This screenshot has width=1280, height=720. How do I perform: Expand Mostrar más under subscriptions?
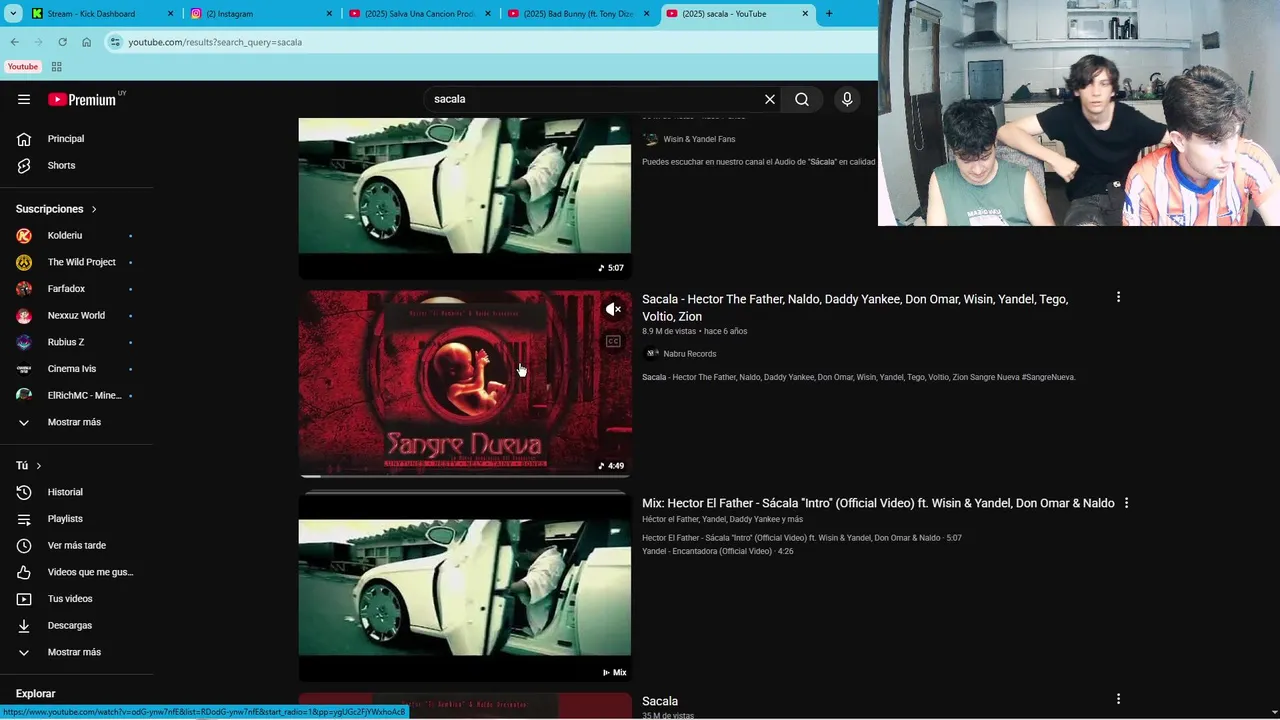click(76, 422)
